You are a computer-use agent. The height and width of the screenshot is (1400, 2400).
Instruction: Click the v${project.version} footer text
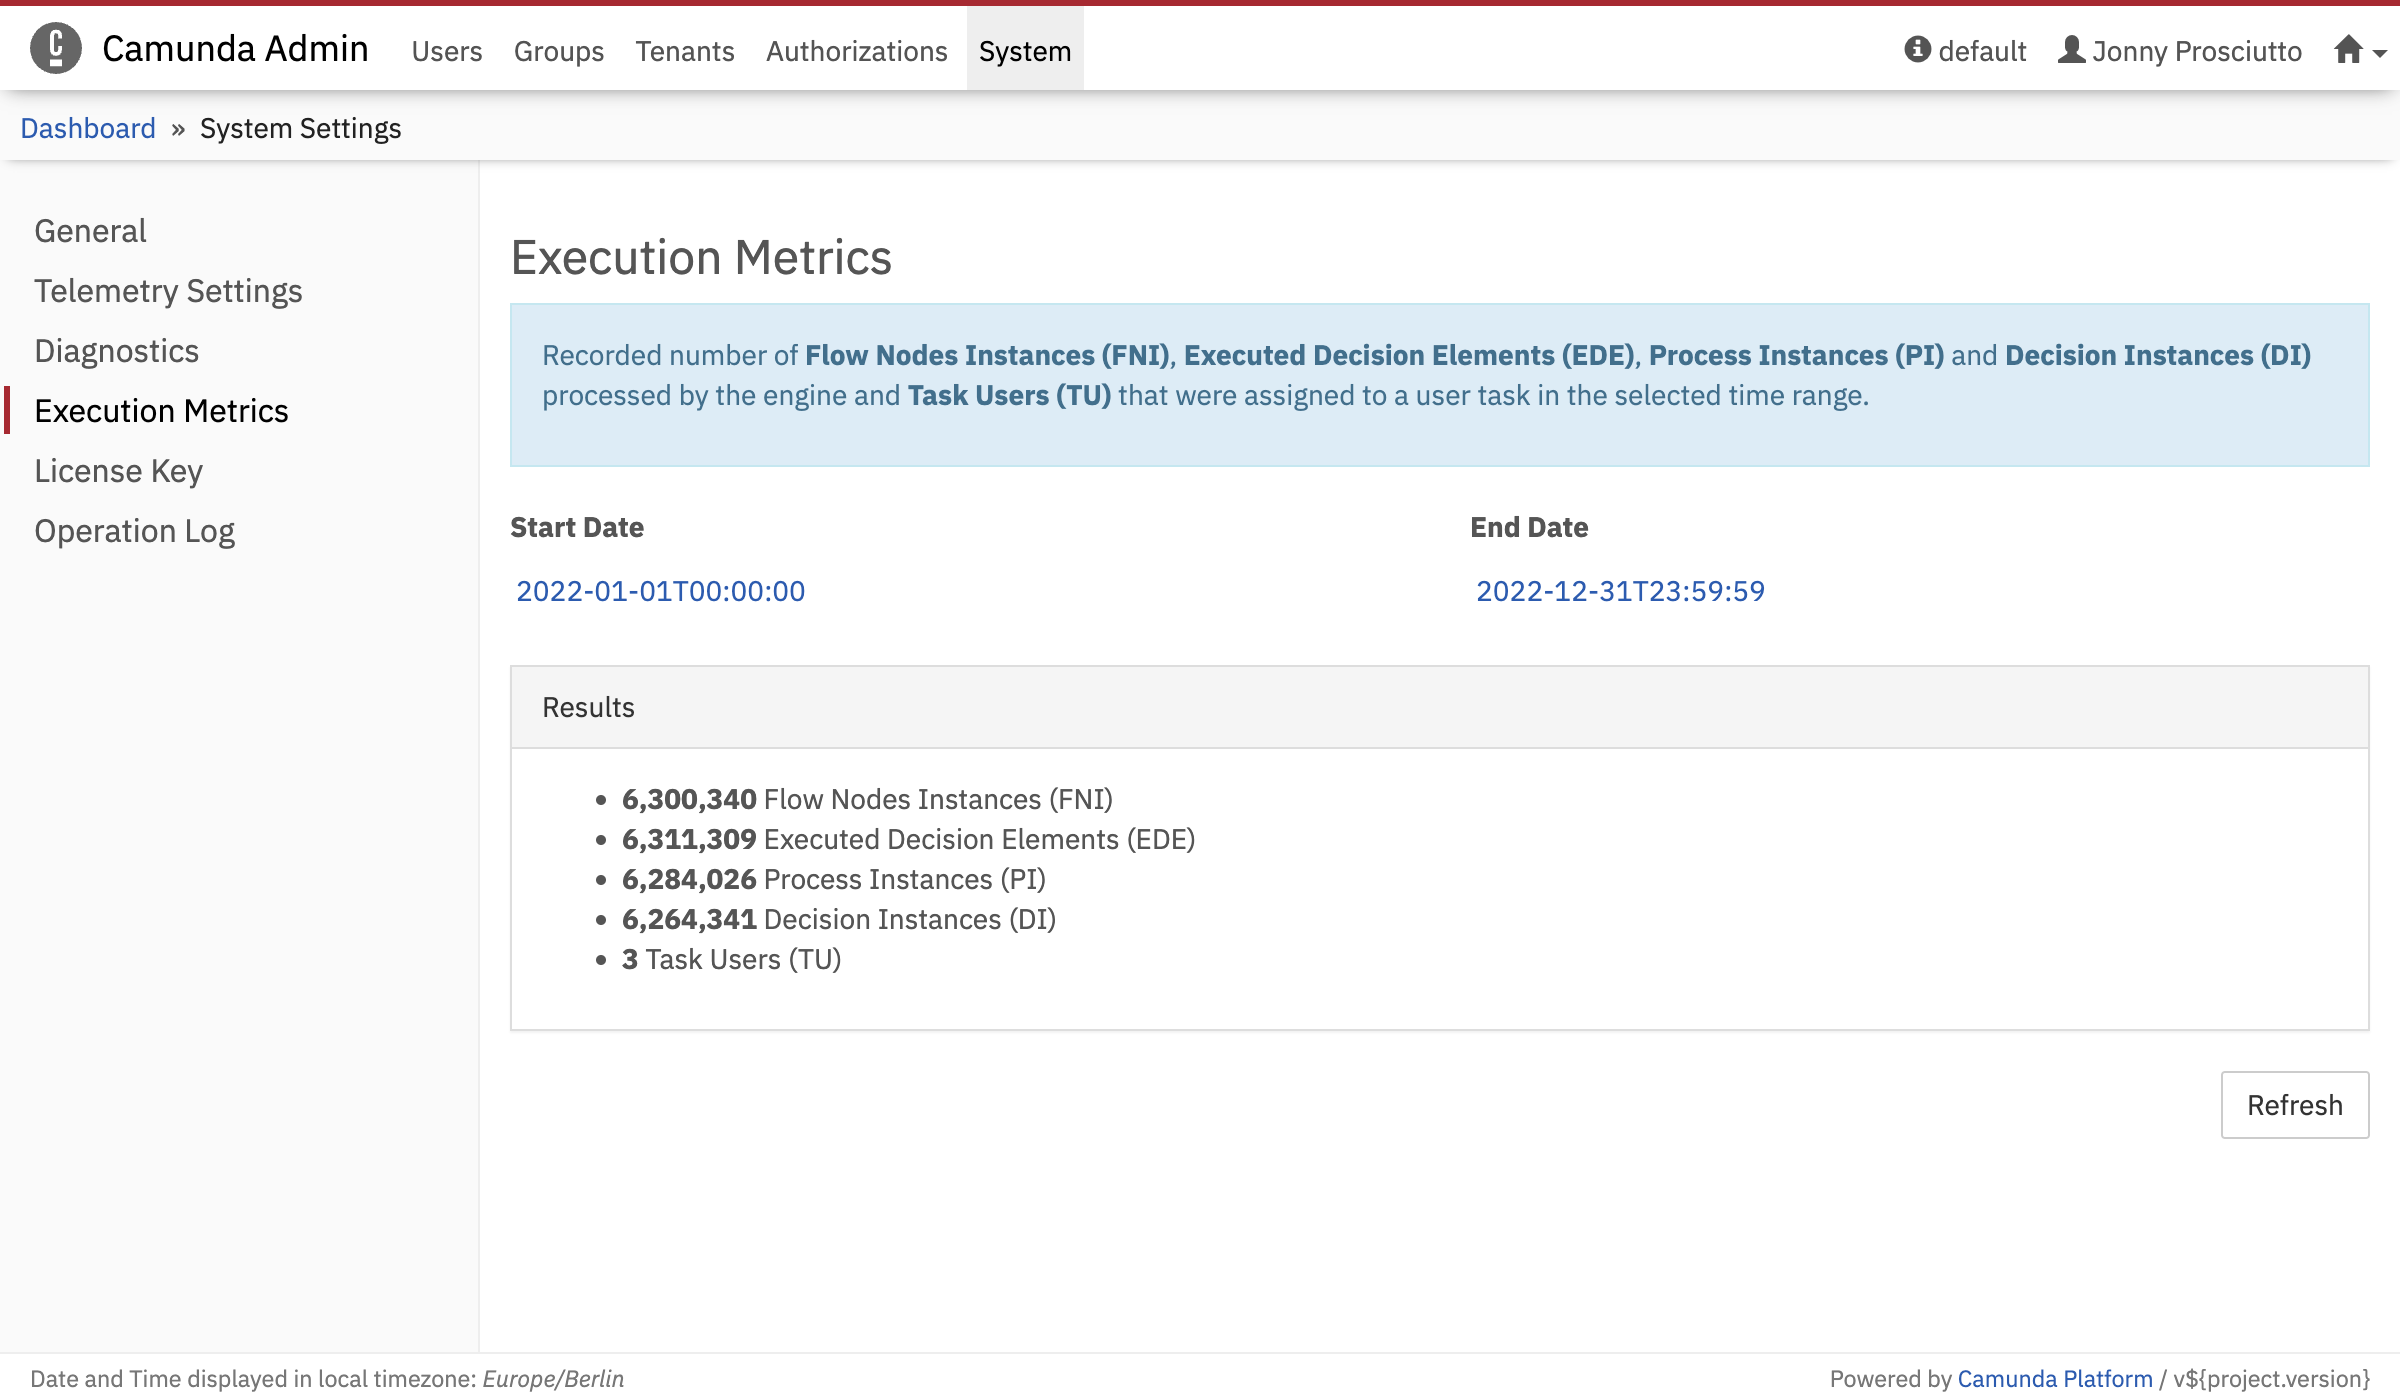click(2271, 1379)
